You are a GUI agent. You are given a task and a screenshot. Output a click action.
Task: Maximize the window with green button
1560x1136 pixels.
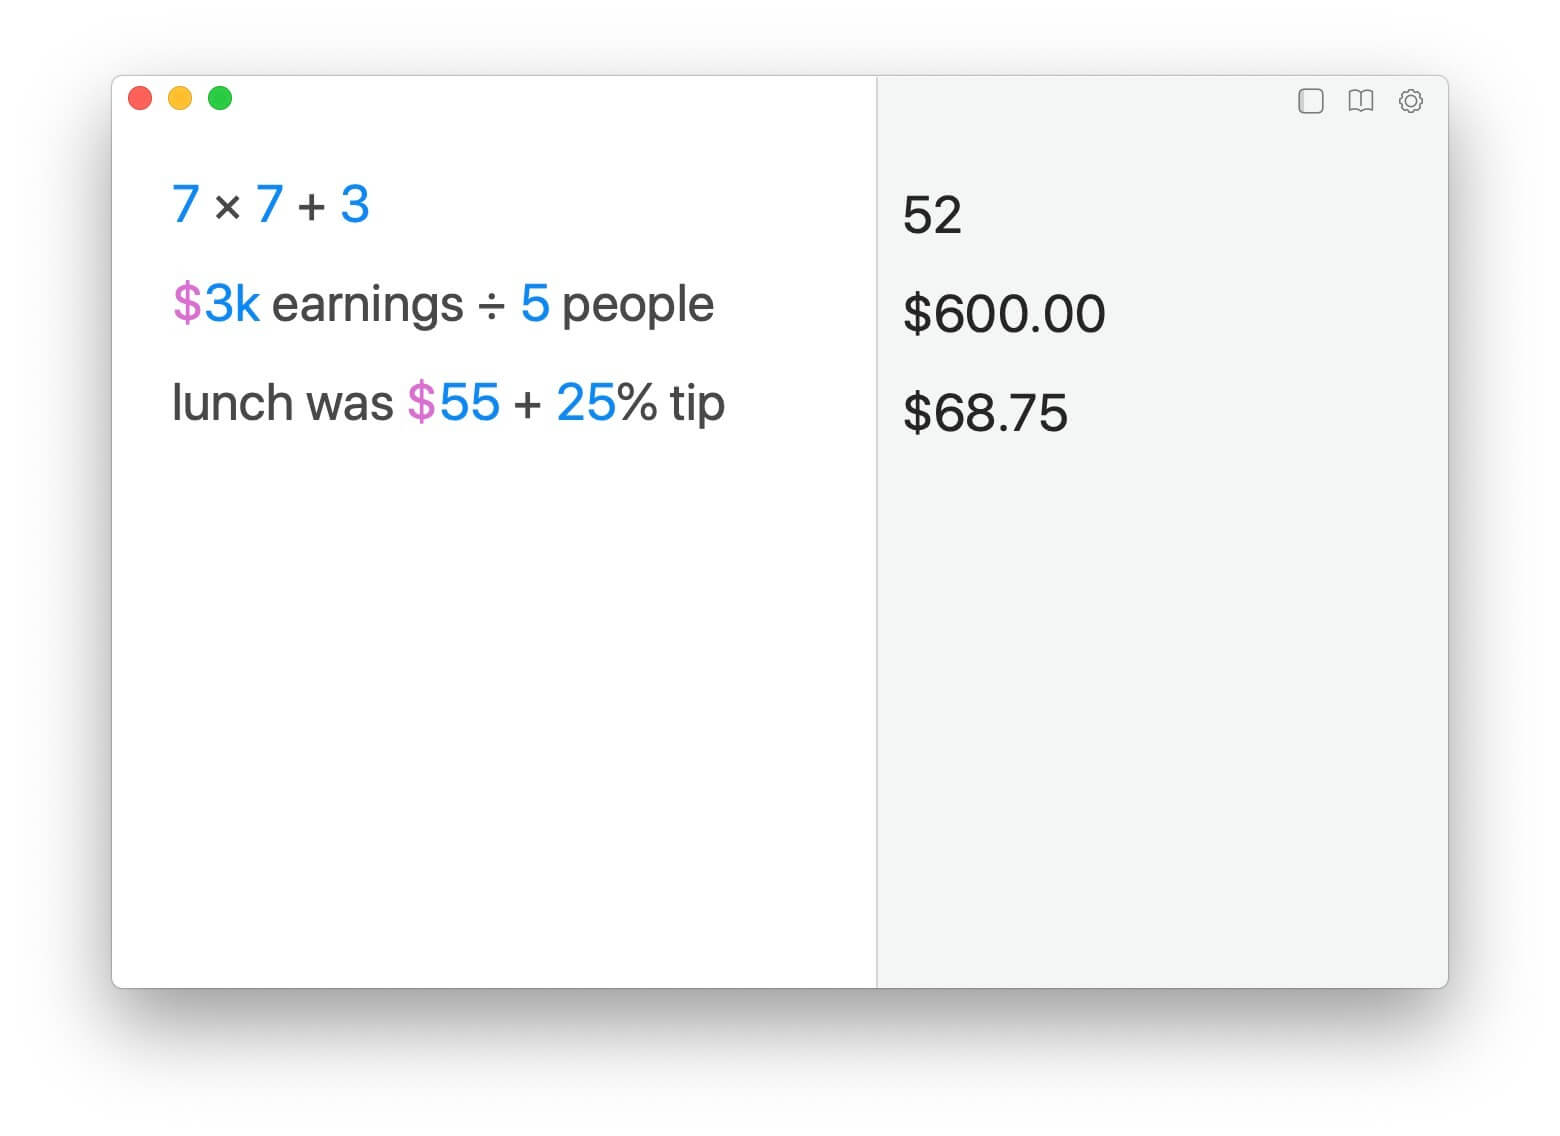pyautogui.click(x=220, y=98)
